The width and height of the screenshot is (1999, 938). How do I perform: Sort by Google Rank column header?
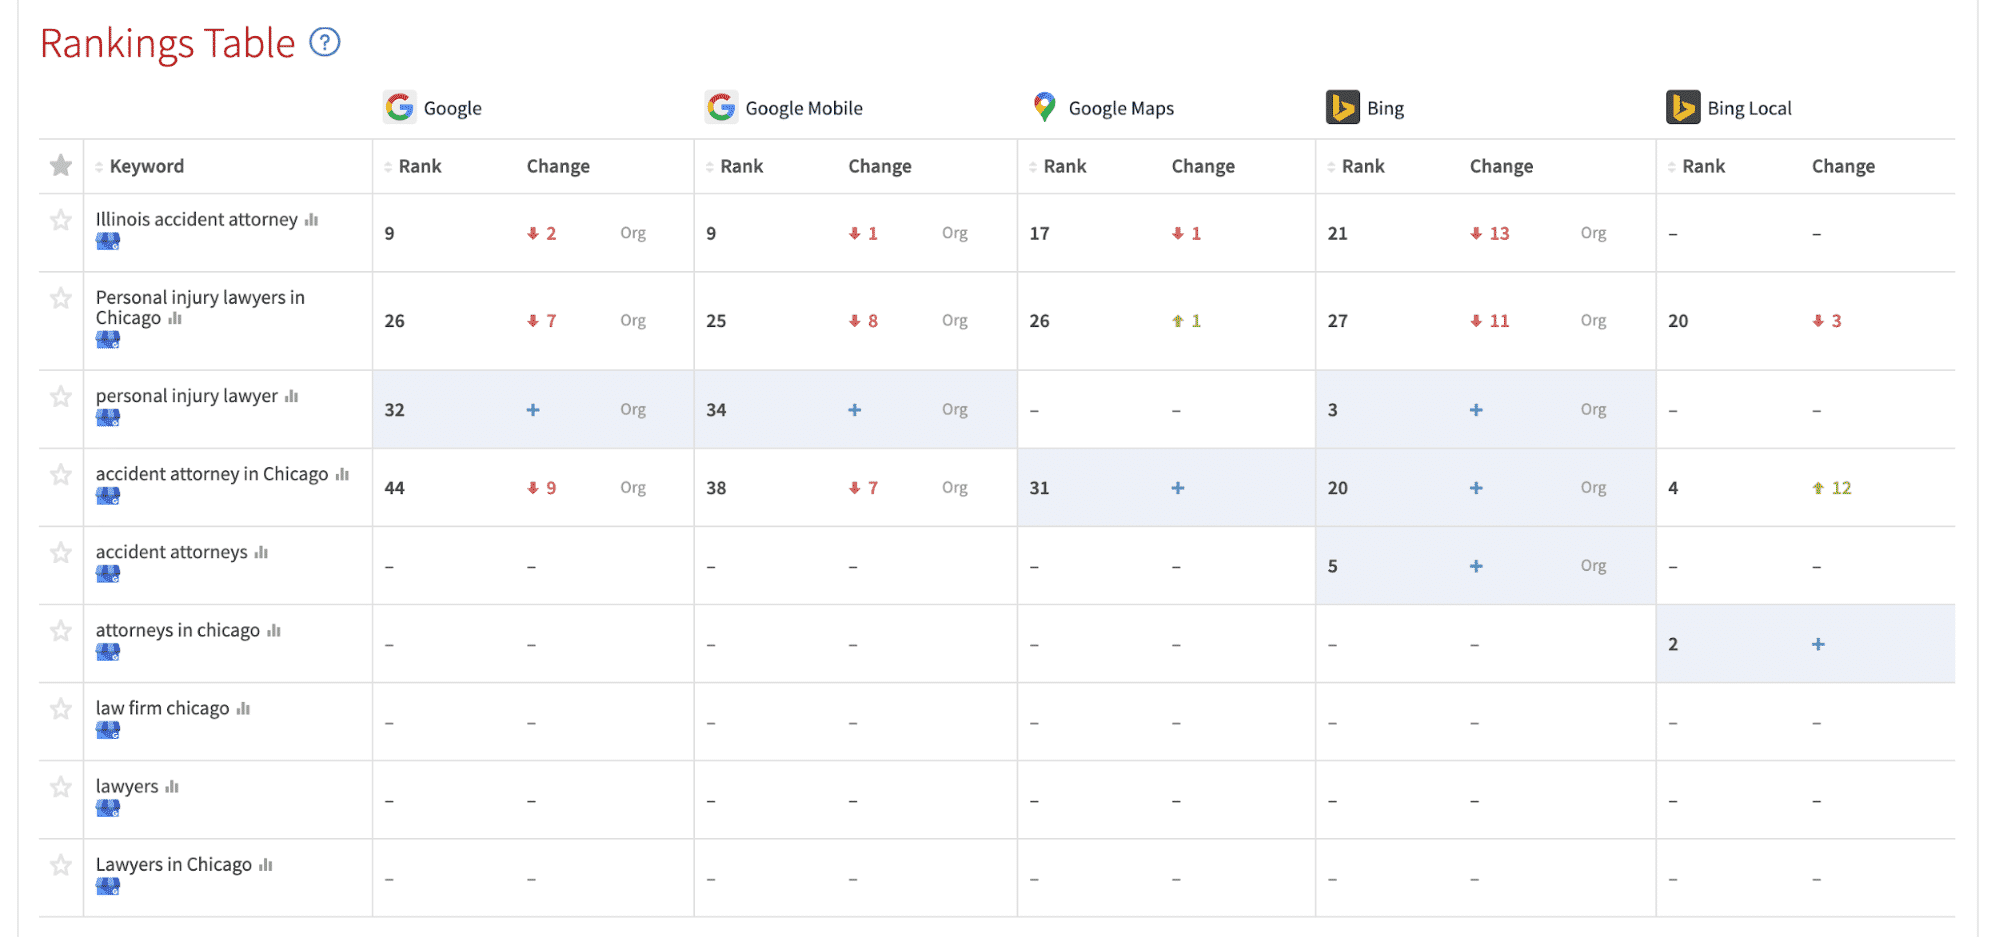(419, 166)
